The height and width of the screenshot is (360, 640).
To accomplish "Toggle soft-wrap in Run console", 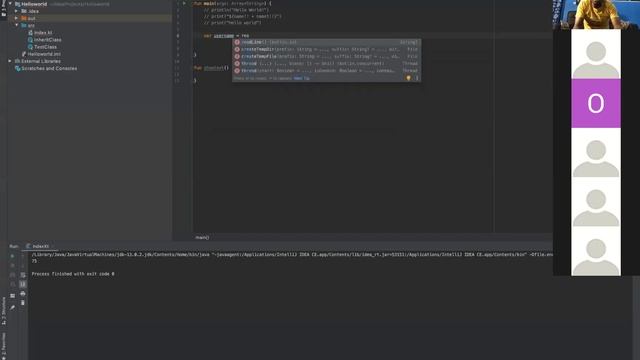I will click(23, 275).
